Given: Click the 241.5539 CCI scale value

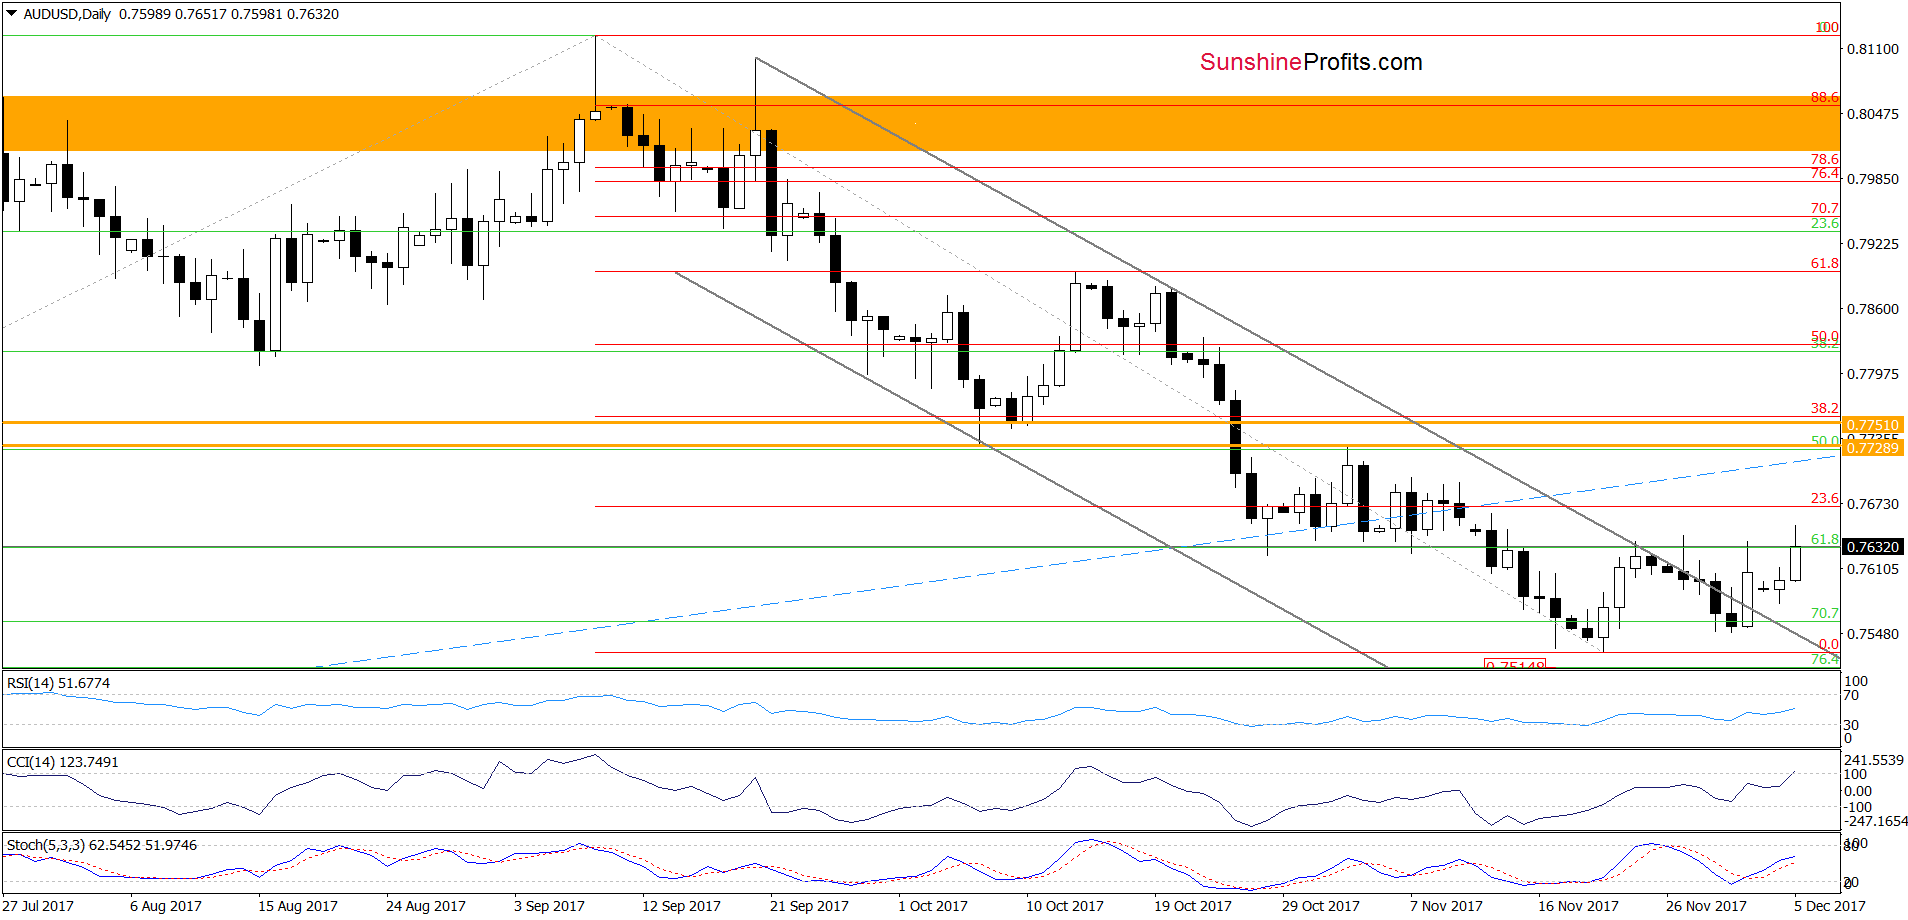Looking at the screenshot, I should 1875,760.
